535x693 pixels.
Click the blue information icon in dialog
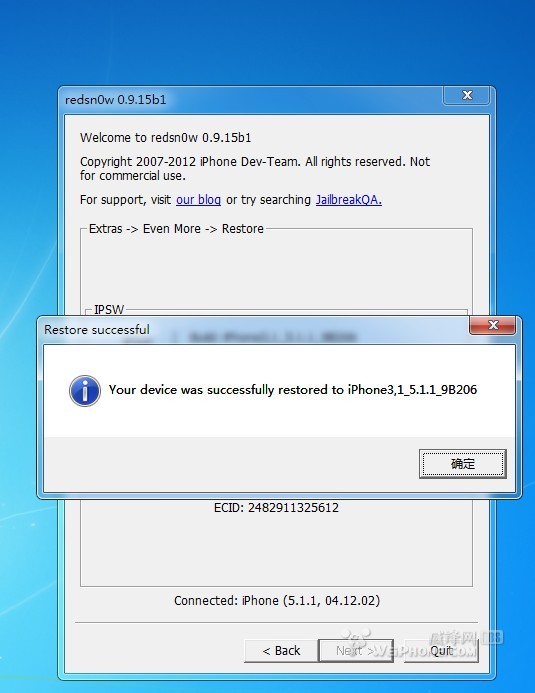85,391
